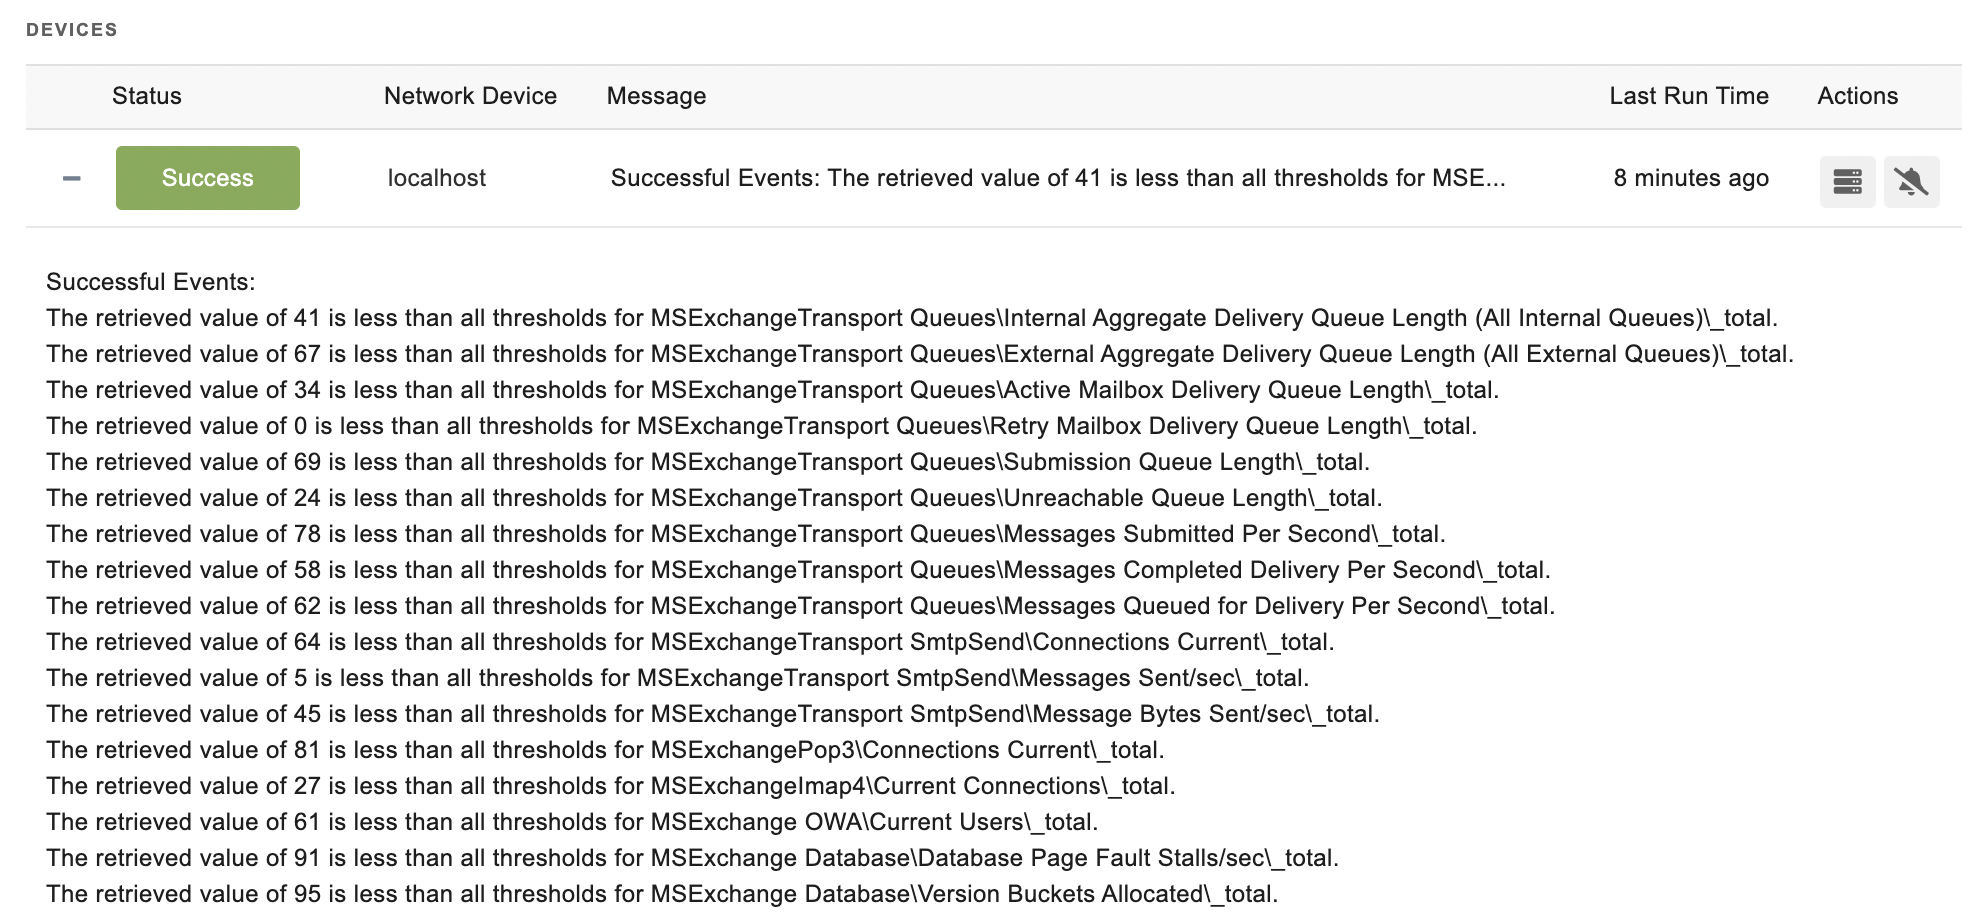Select the localhost network device name

[x=437, y=178]
